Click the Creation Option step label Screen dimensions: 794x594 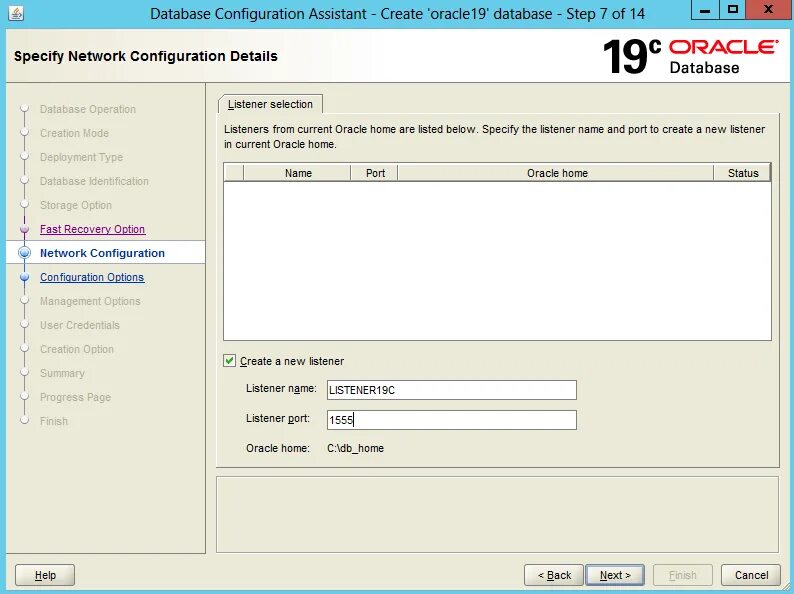point(76,349)
